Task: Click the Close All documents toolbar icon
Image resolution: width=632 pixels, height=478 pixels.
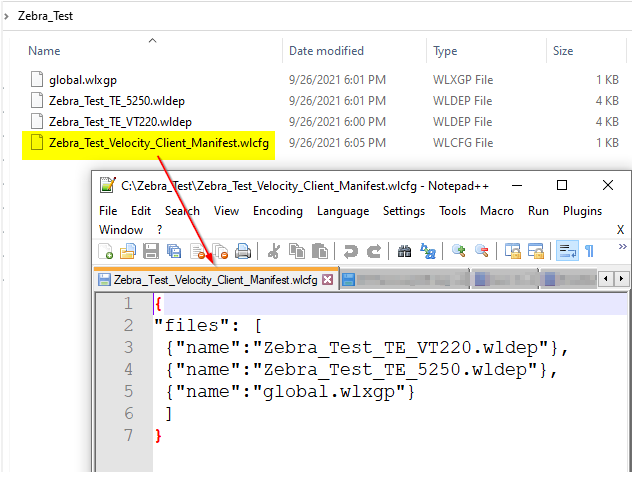Action: point(220,251)
